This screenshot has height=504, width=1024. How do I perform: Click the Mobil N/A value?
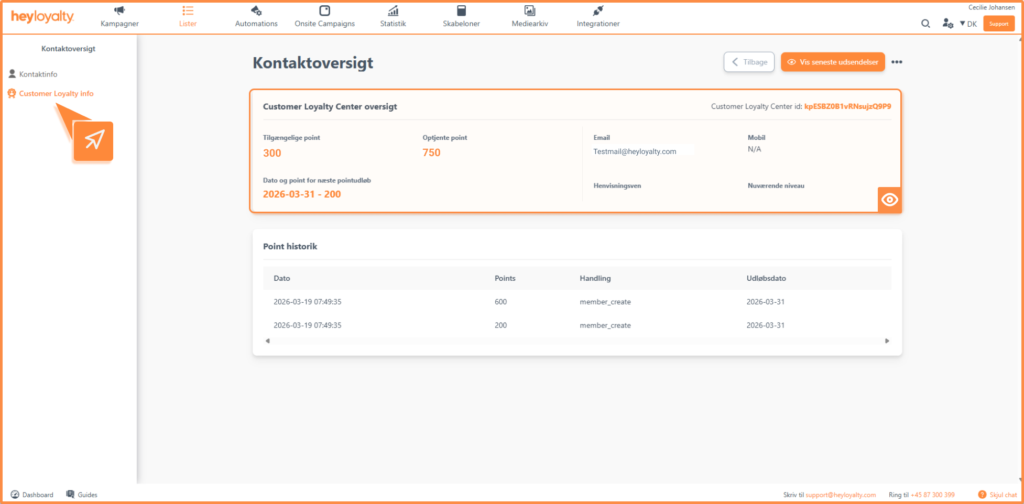(x=754, y=149)
